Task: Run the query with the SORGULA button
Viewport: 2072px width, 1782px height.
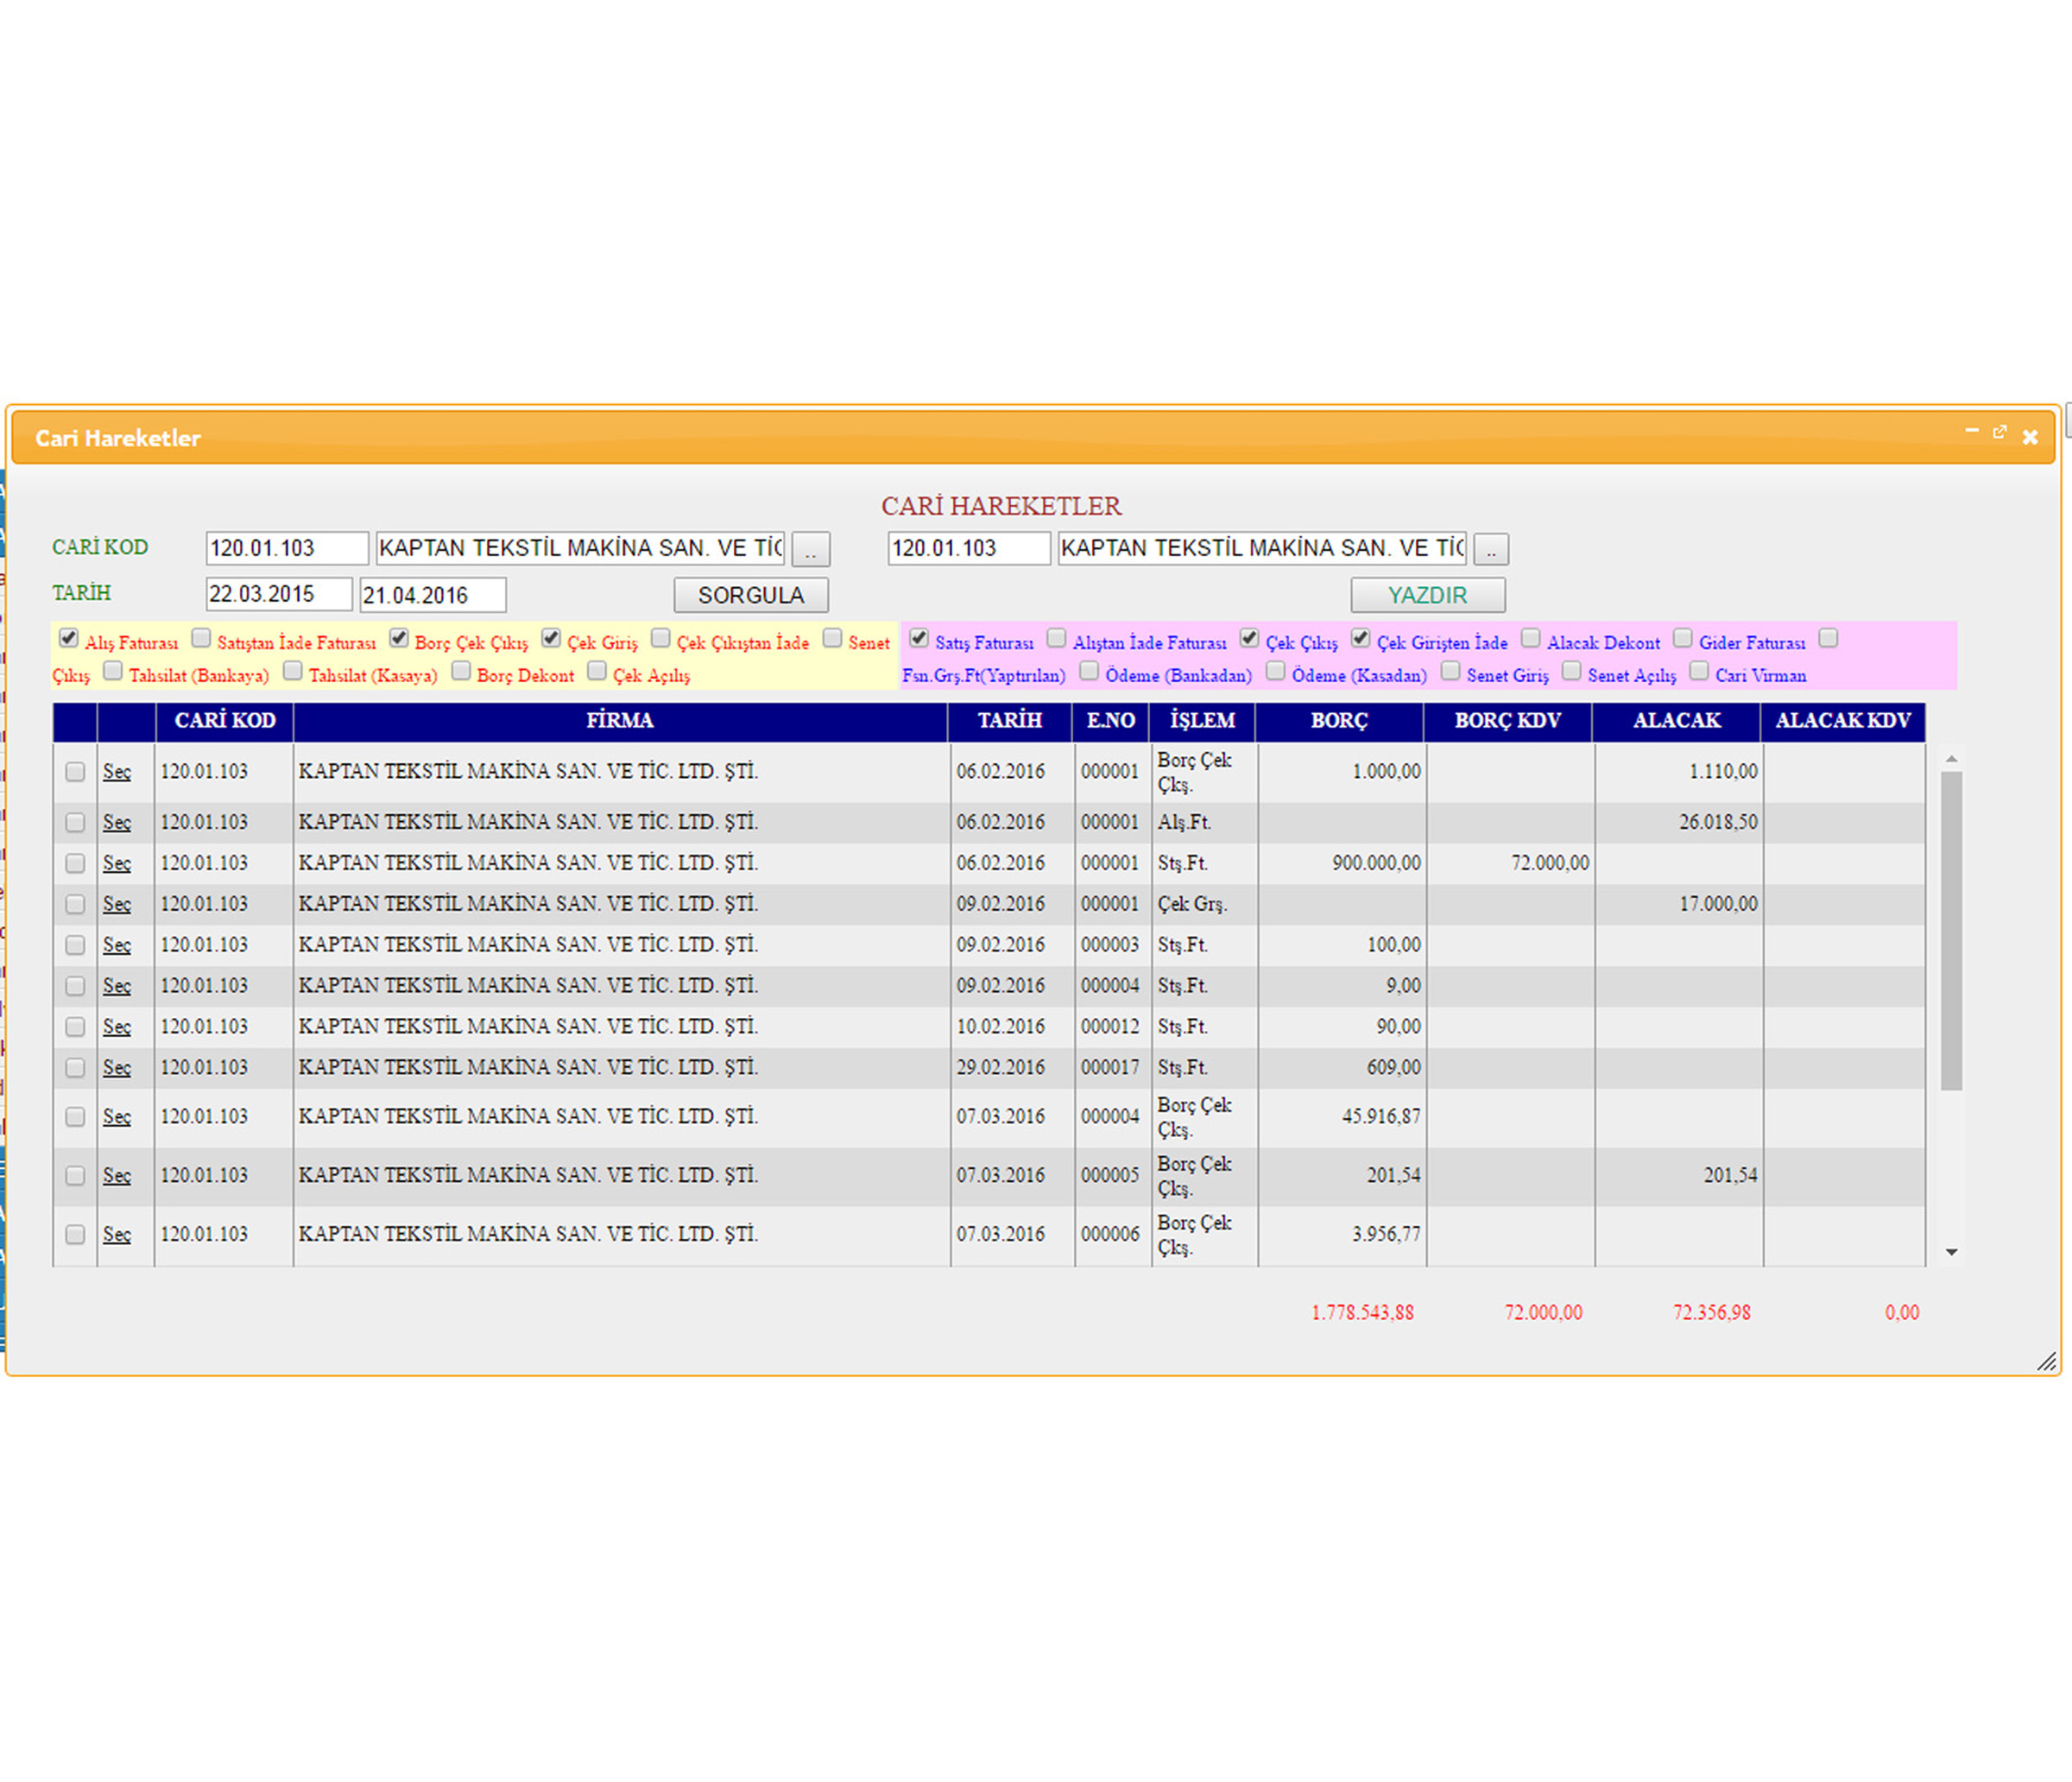Action: [x=751, y=595]
